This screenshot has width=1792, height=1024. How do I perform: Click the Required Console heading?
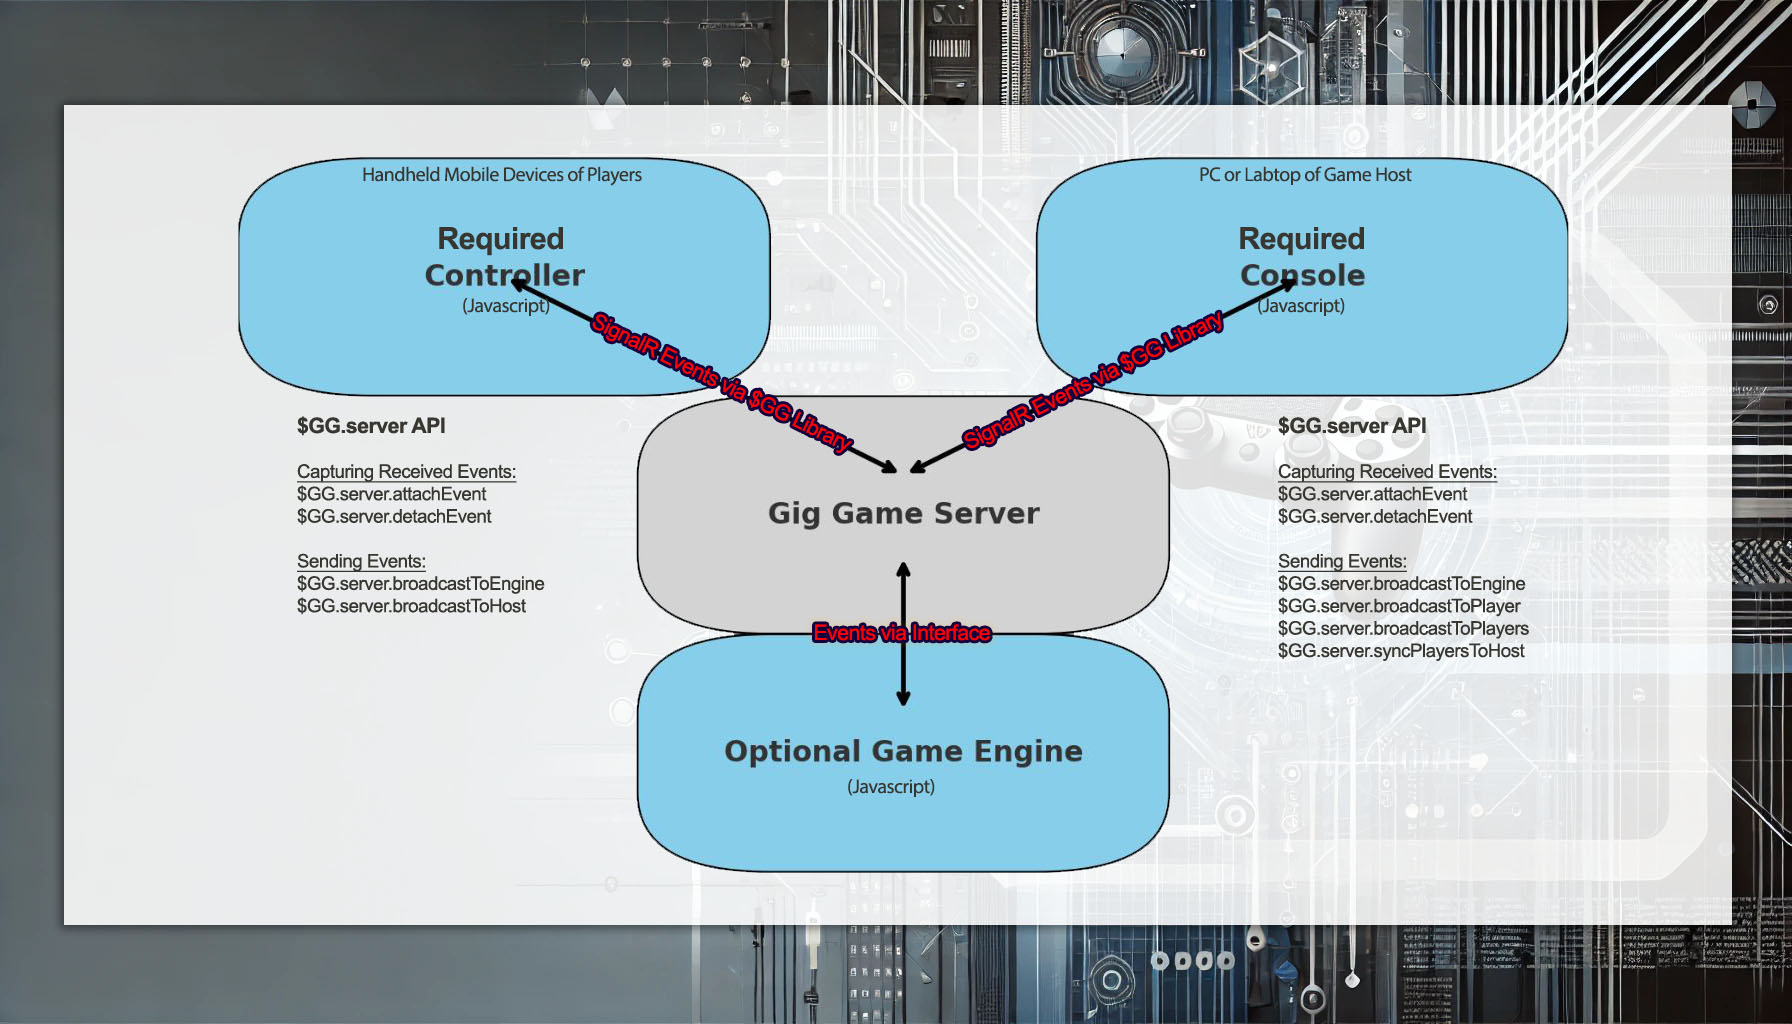coord(1302,256)
